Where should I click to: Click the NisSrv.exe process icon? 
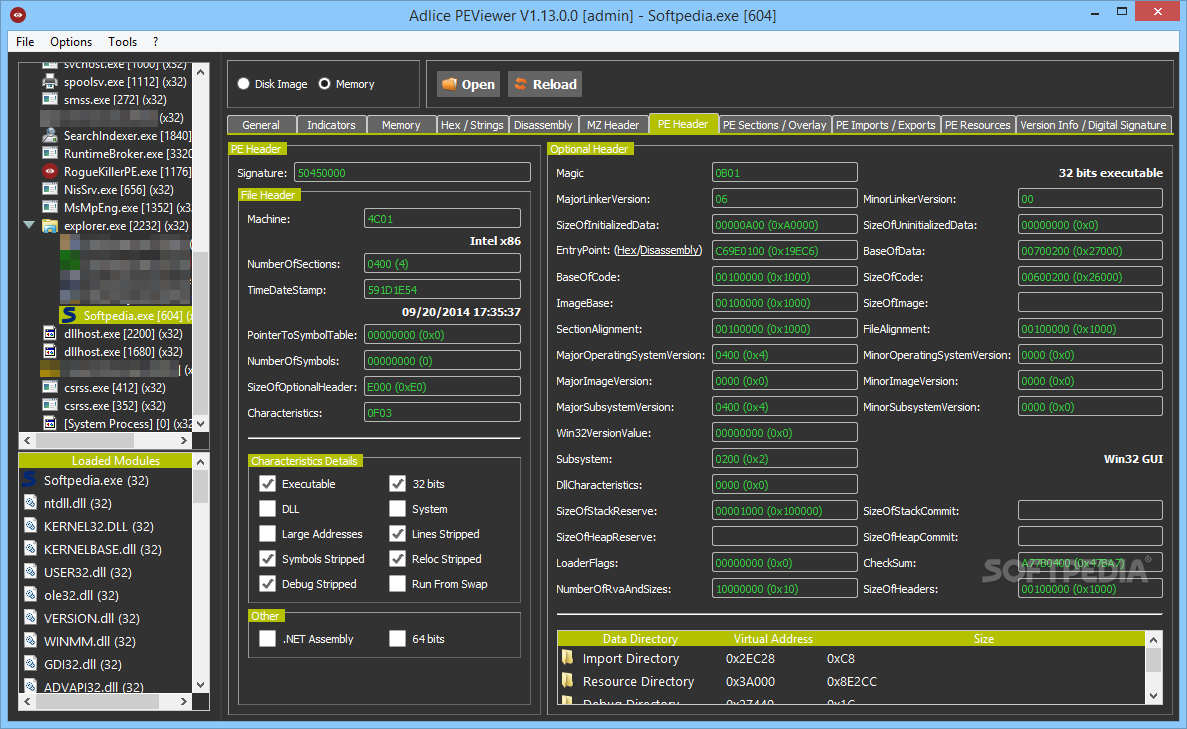coord(50,189)
